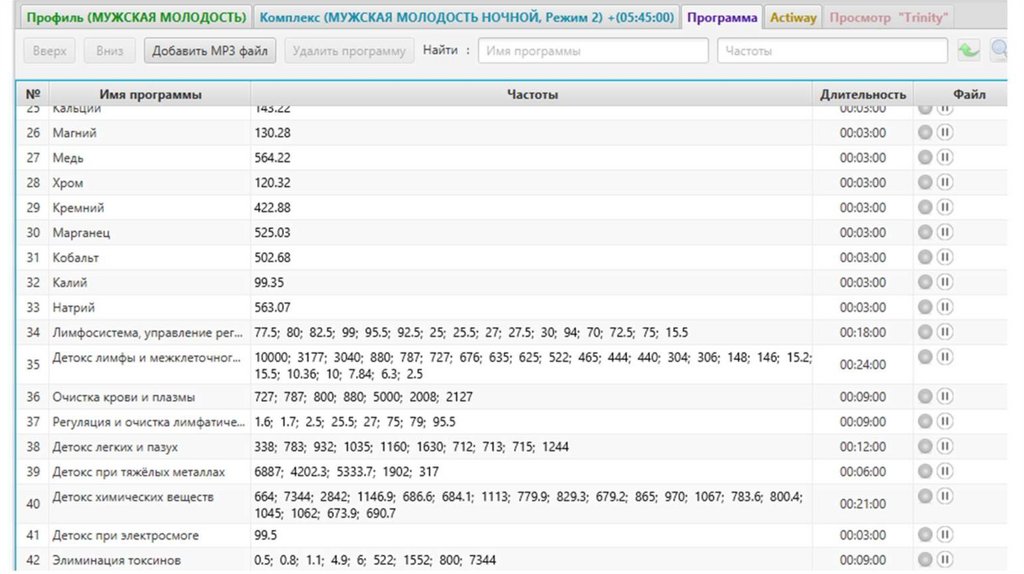Focus the Имя программы search field
Image resolution: width=1024 pixels, height=574 pixels.
tap(593, 50)
